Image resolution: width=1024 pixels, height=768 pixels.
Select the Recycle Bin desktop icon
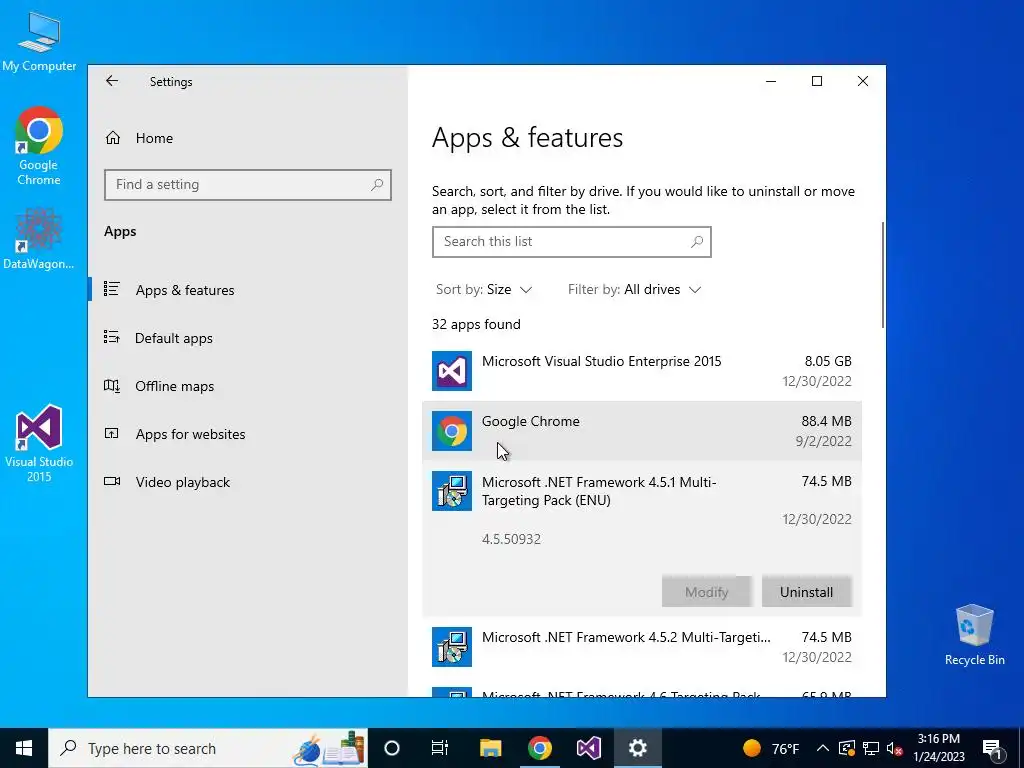coord(974,635)
